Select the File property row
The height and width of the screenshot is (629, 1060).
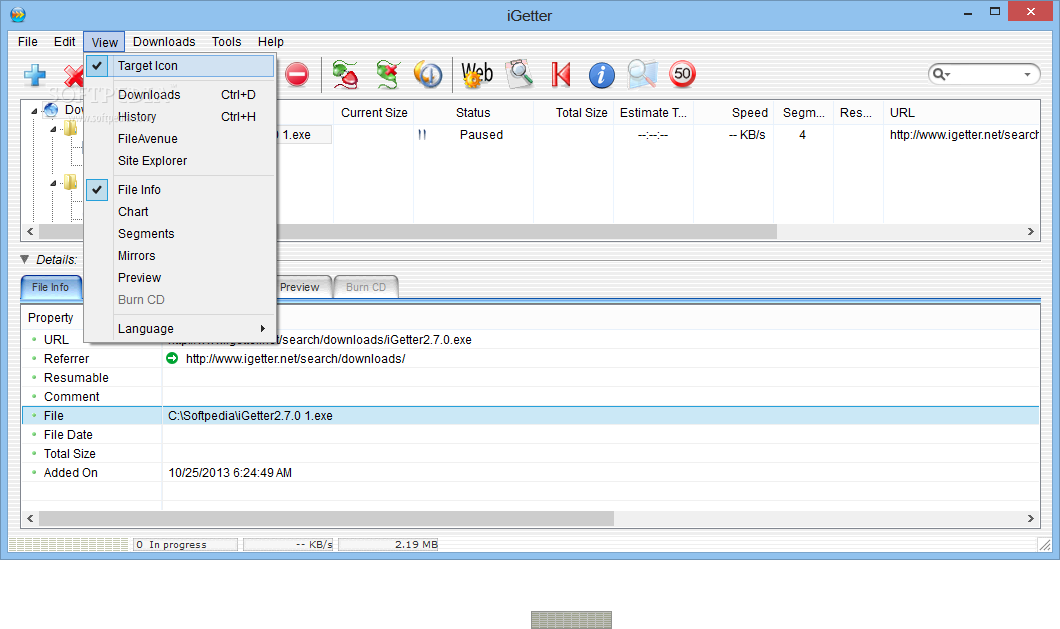coord(531,415)
